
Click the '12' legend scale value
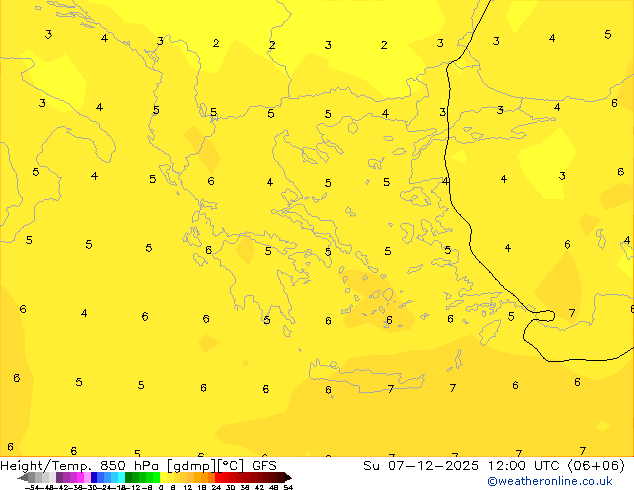(188, 487)
